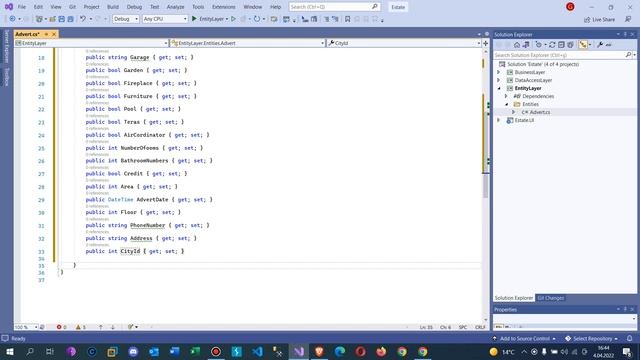Screen dimensions: 640x360
Task: Select Solution 'Estate' root node
Action: [543, 64]
